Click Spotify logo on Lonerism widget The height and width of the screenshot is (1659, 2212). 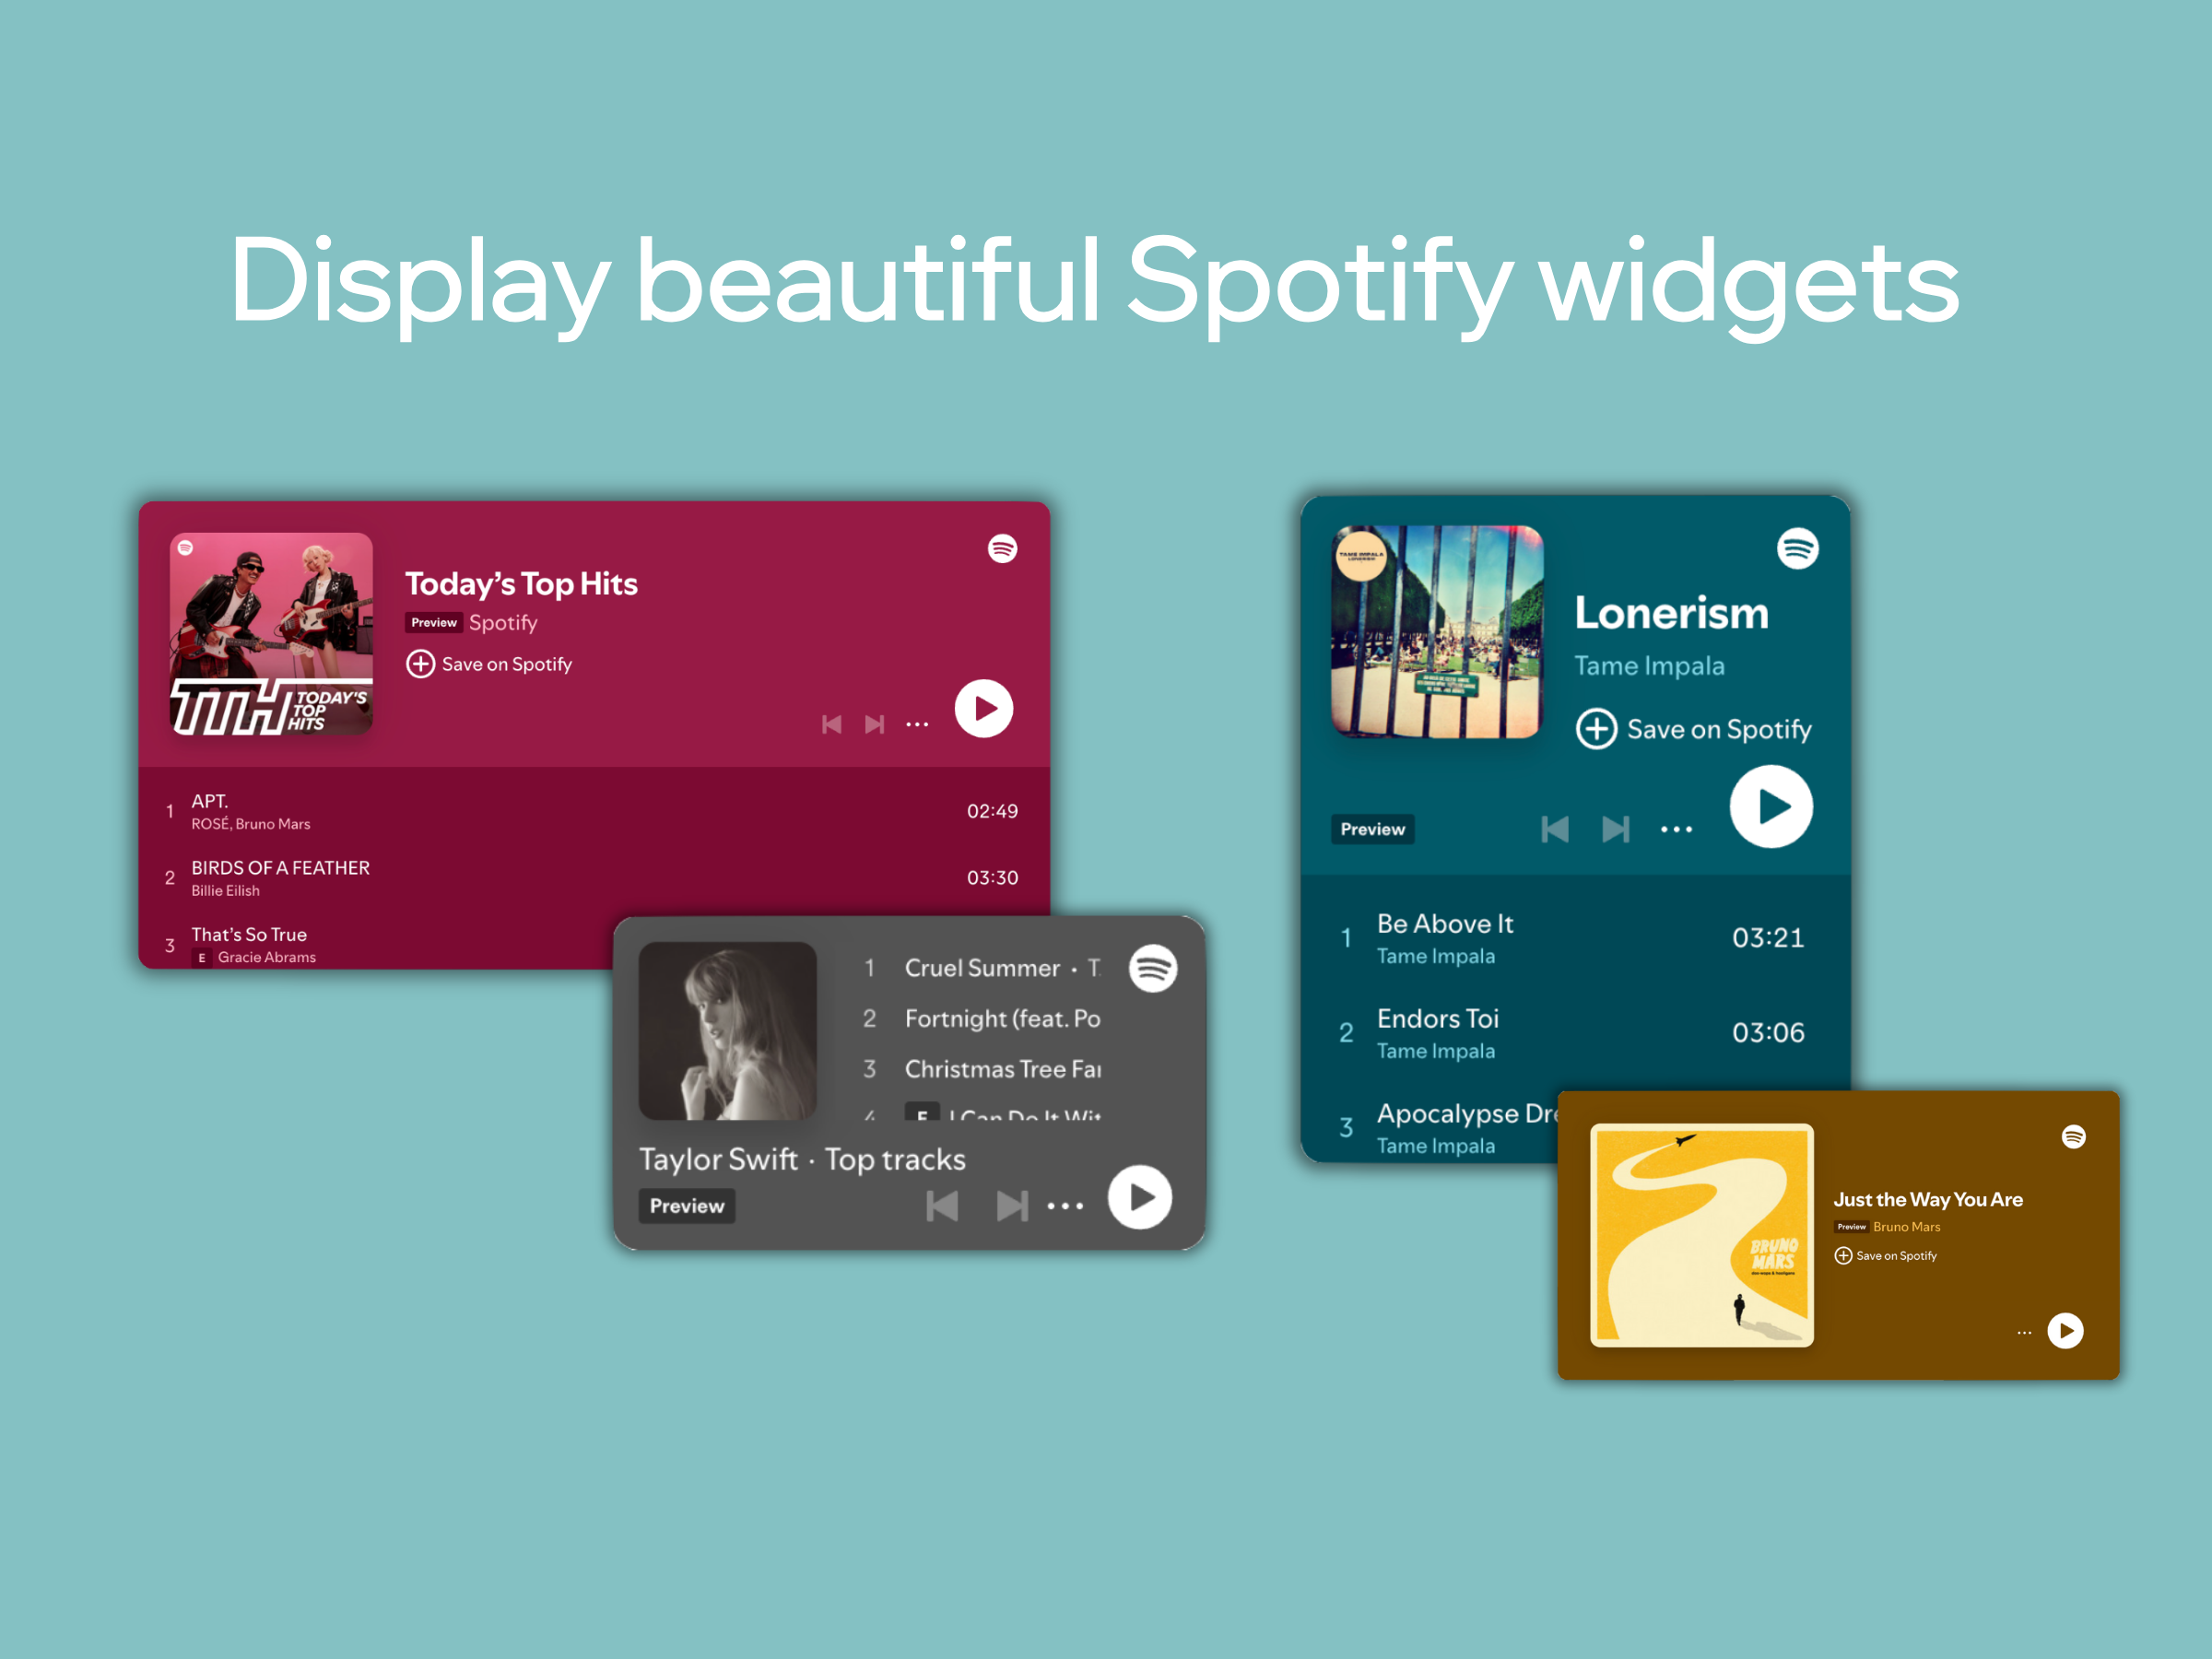[x=1797, y=548]
